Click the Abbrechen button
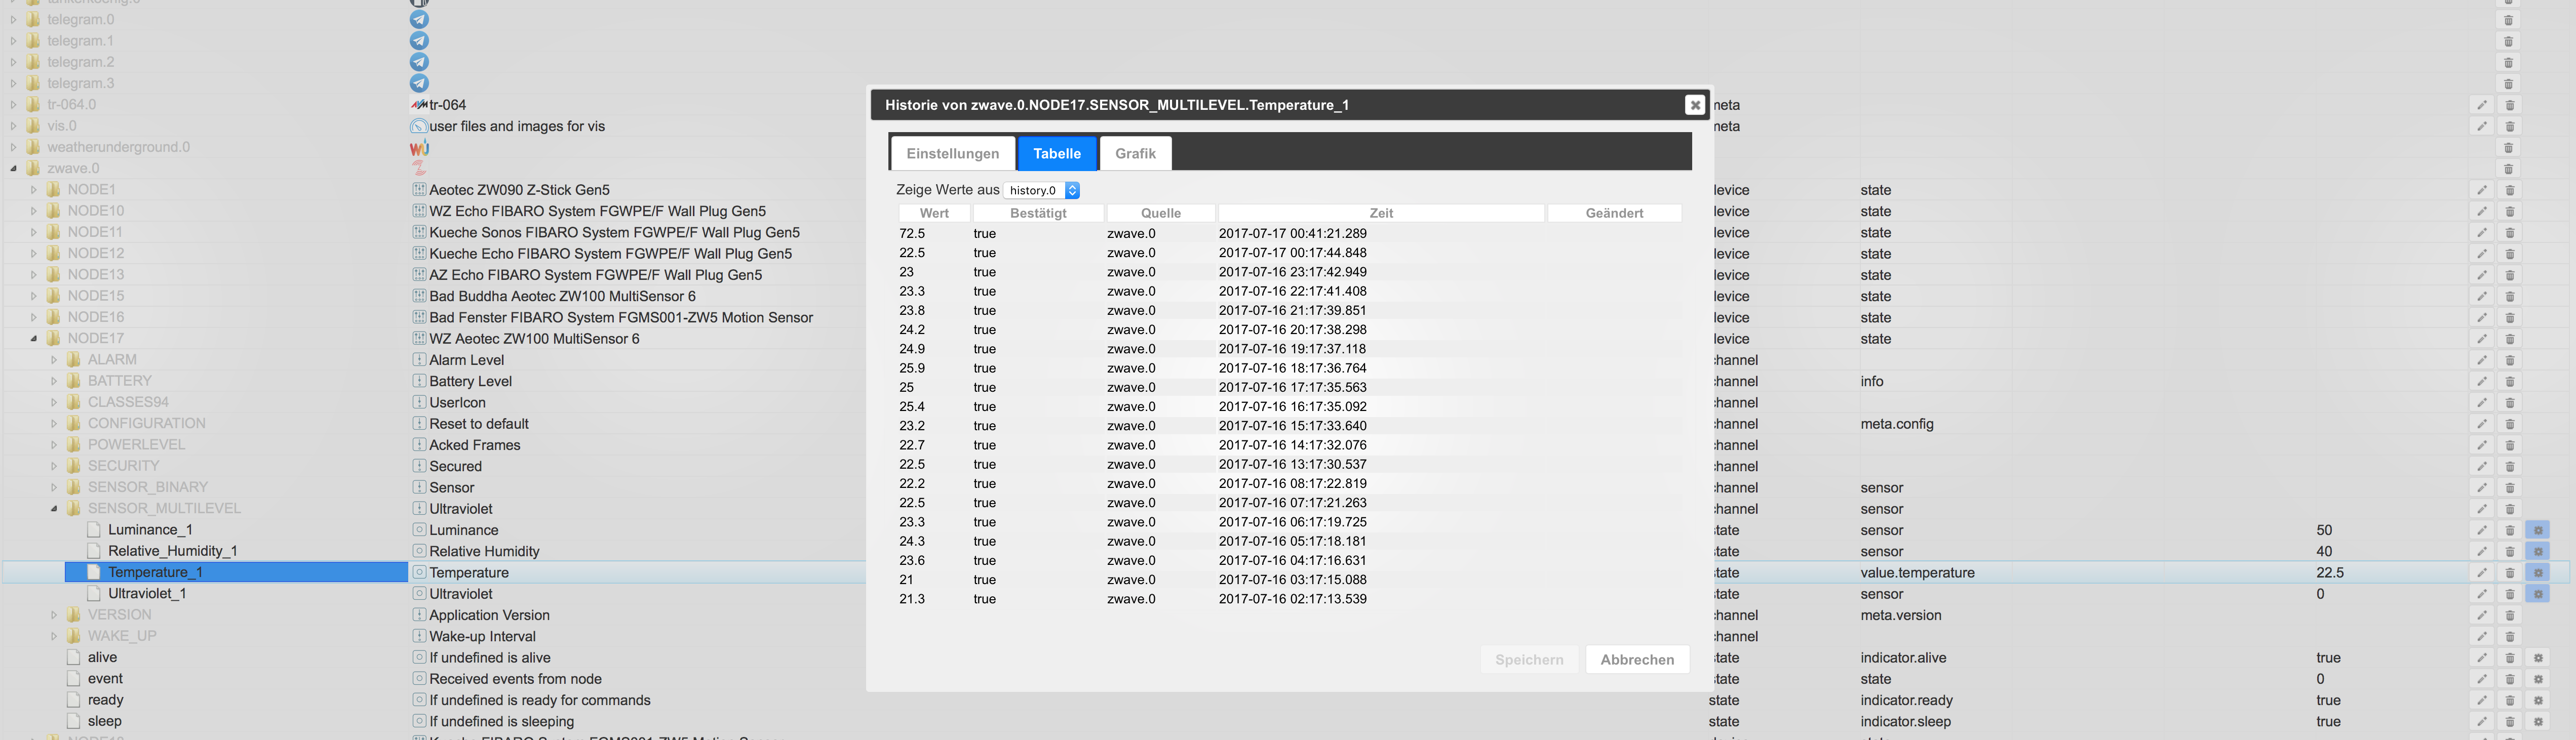Image resolution: width=2576 pixels, height=740 pixels. 1637,659
